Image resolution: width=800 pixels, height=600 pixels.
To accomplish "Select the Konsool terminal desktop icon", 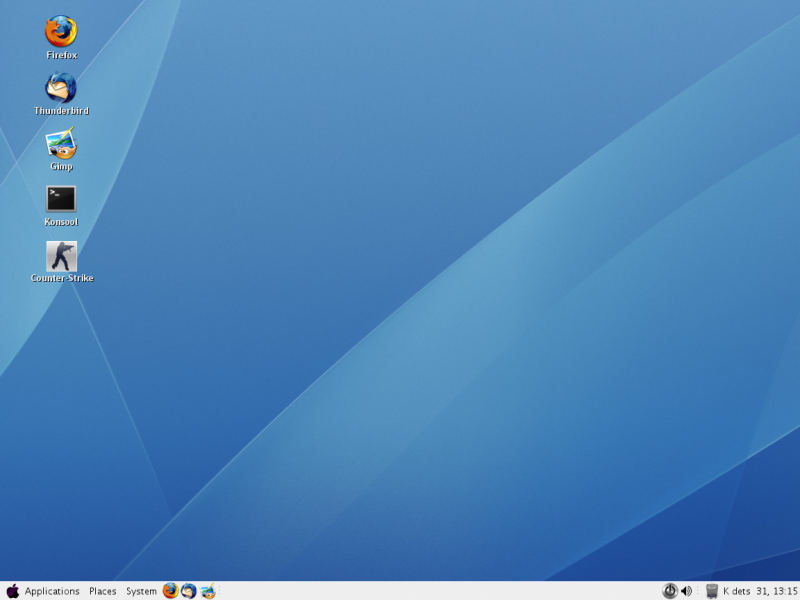I will (x=61, y=198).
